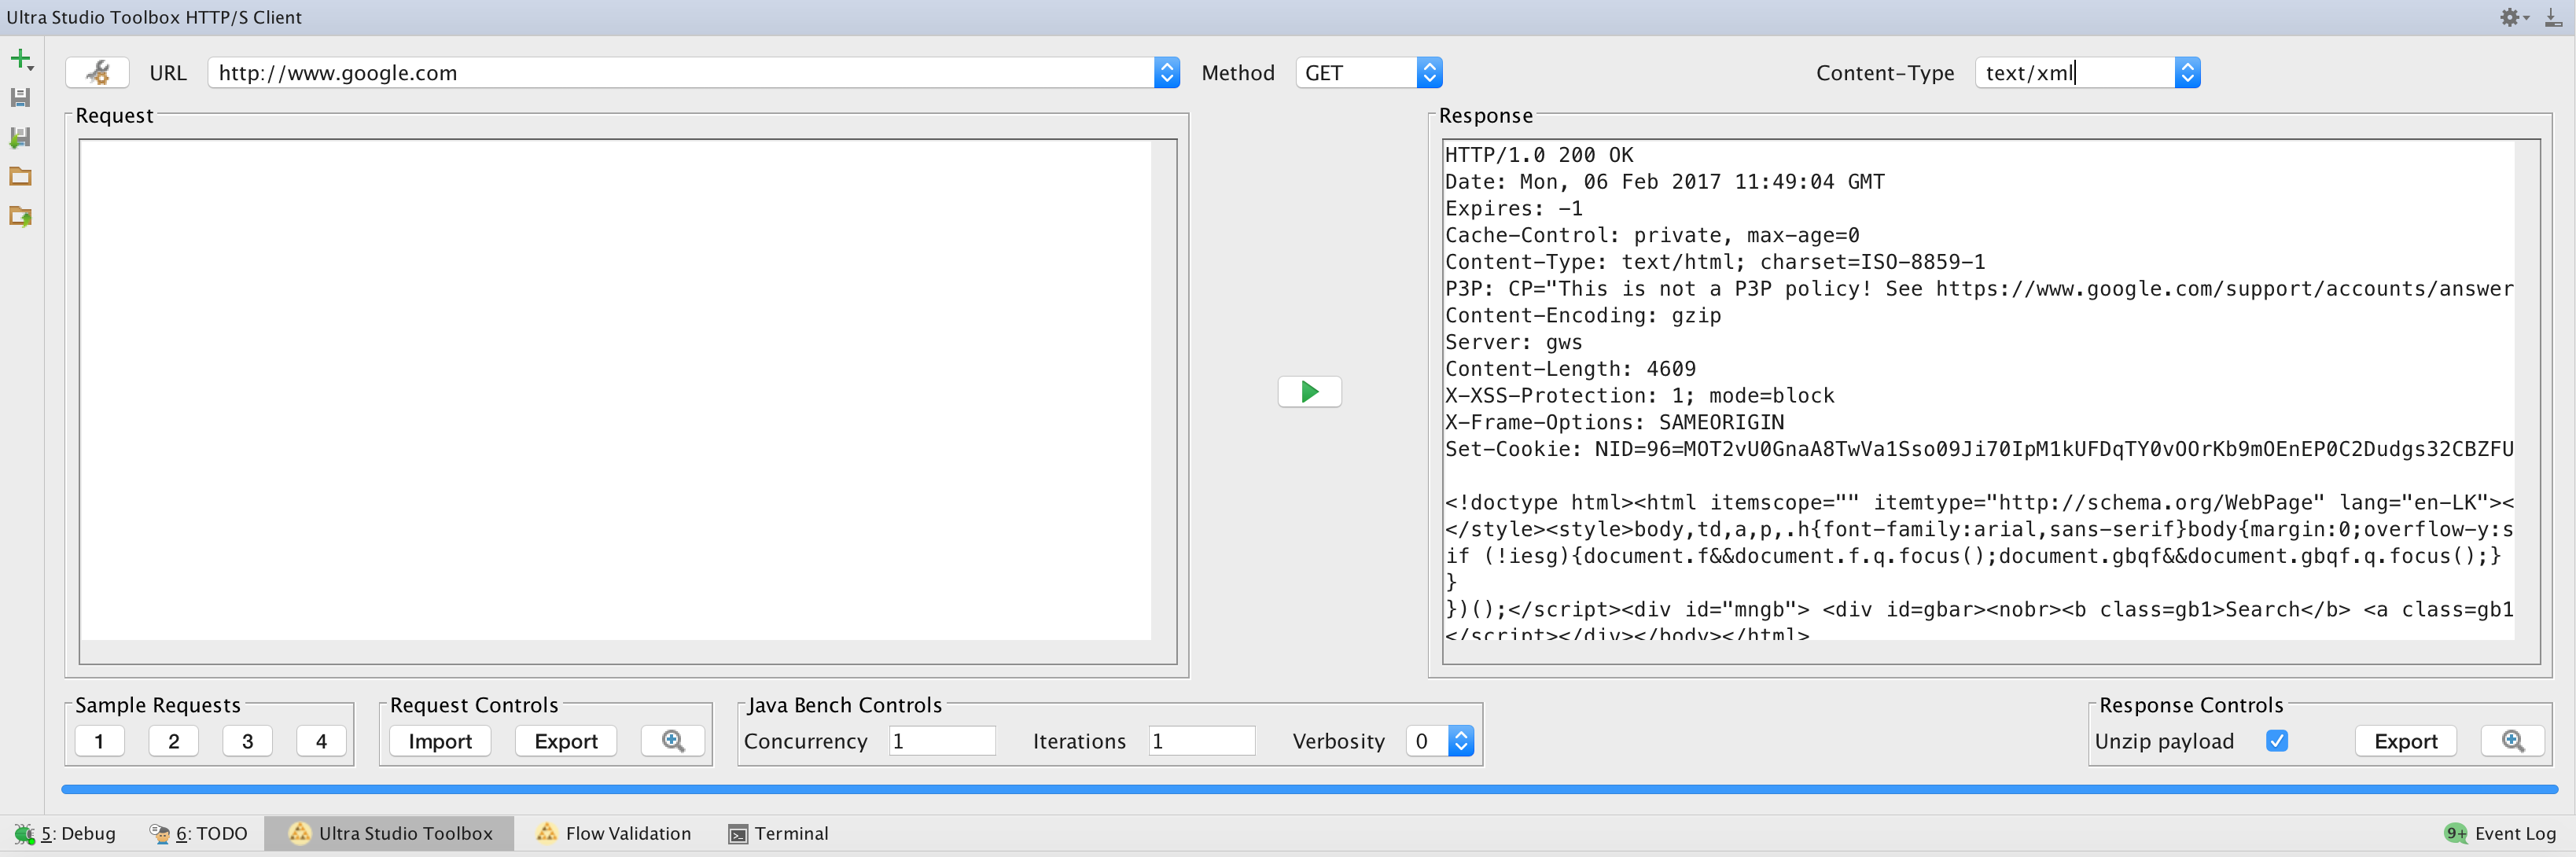Click inside the empty Request text area
The width and height of the screenshot is (2576, 857).
(x=616, y=390)
